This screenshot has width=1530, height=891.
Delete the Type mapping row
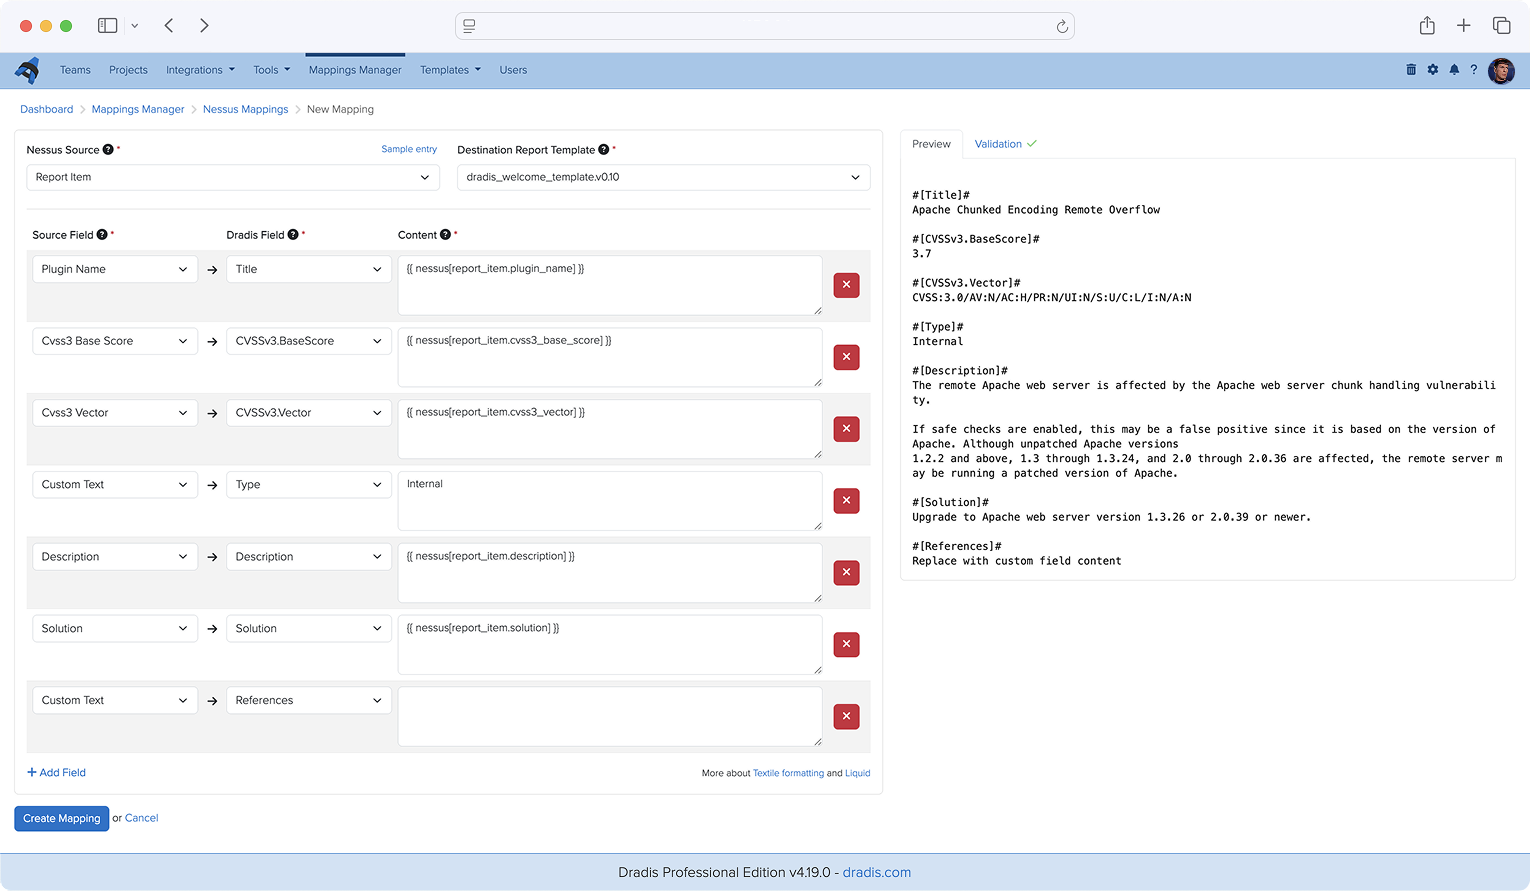847,501
